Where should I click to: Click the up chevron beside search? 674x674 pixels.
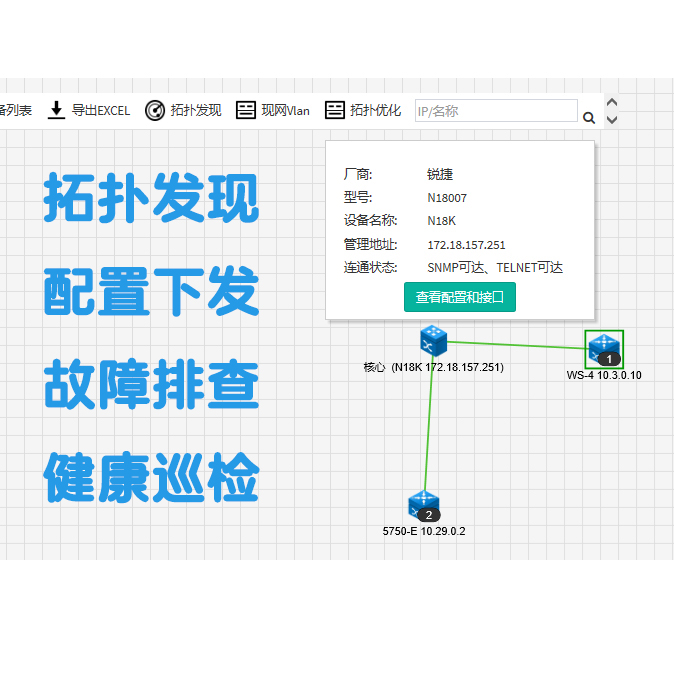612,103
